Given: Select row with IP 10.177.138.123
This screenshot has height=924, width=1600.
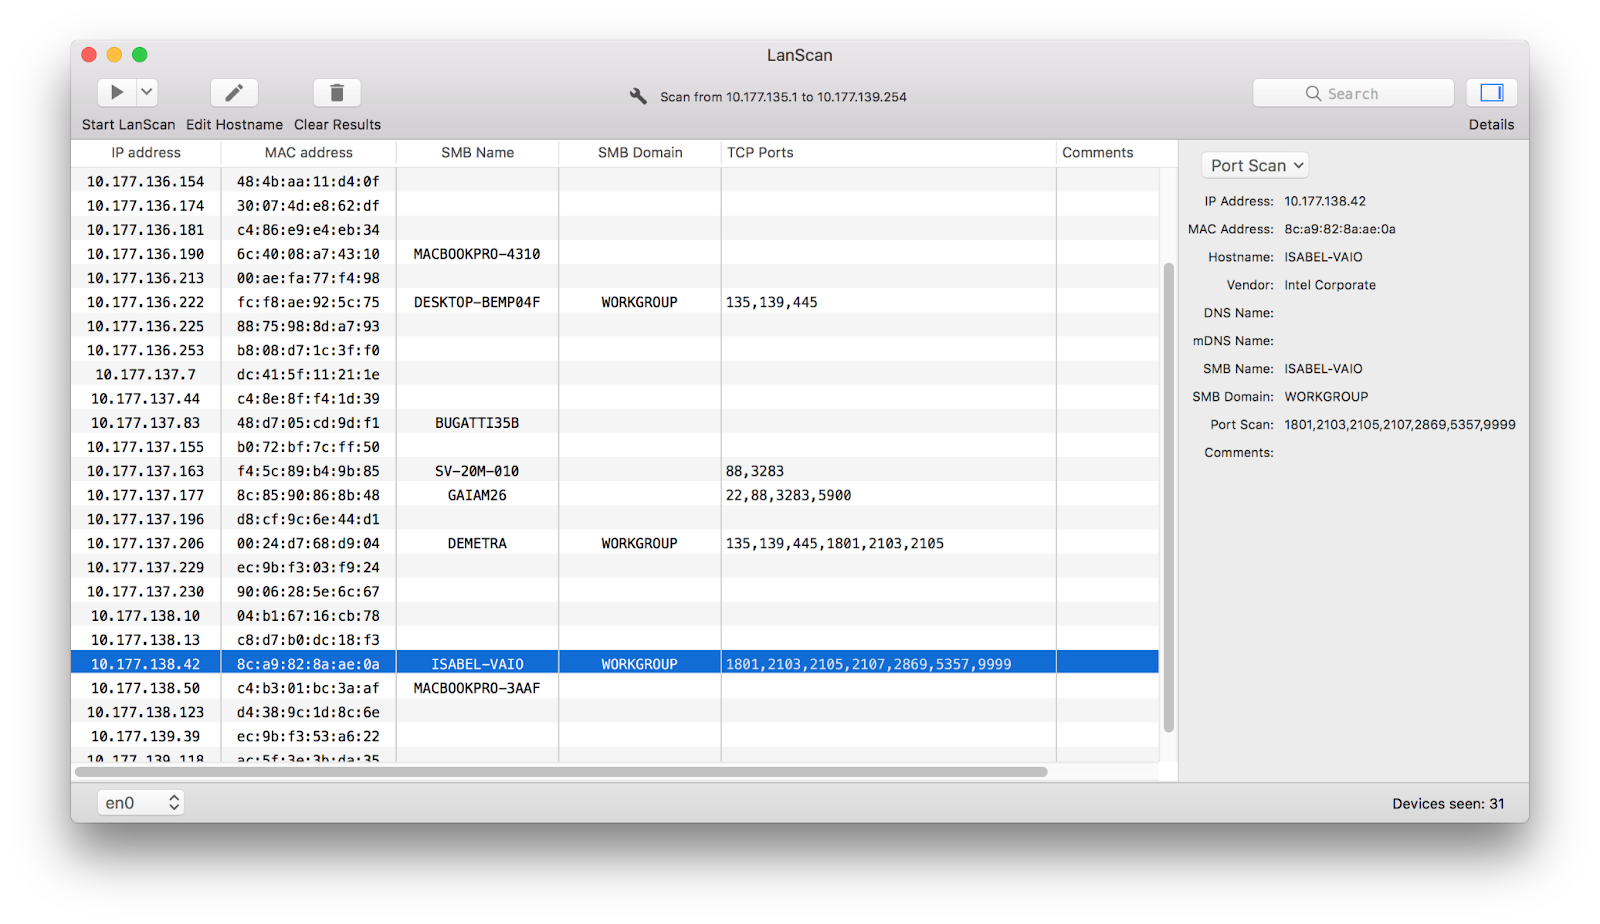Looking at the screenshot, I should click(615, 712).
